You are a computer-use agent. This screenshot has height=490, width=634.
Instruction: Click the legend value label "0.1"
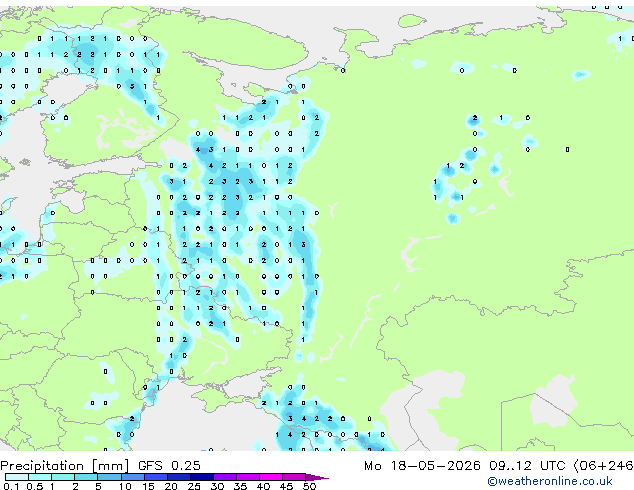coord(11,486)
